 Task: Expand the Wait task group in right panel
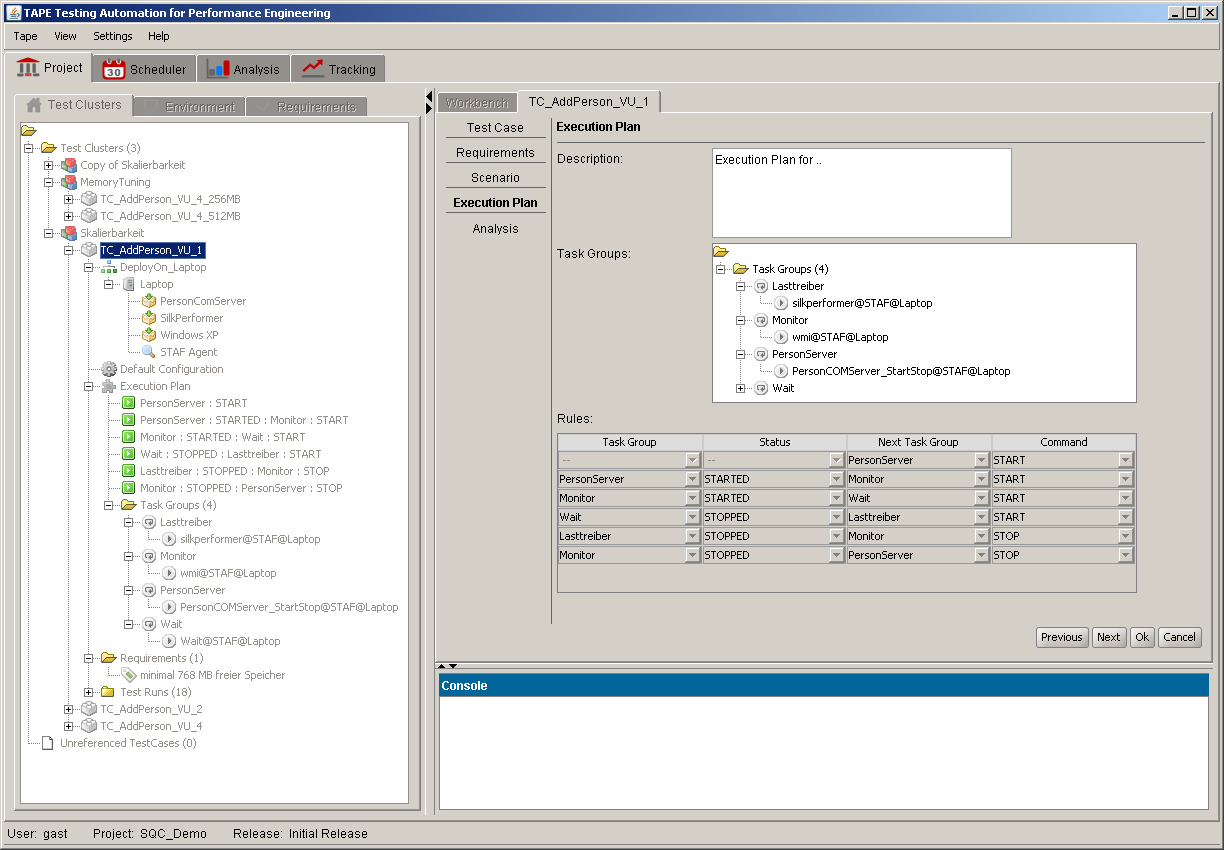[x=741, y=388]
